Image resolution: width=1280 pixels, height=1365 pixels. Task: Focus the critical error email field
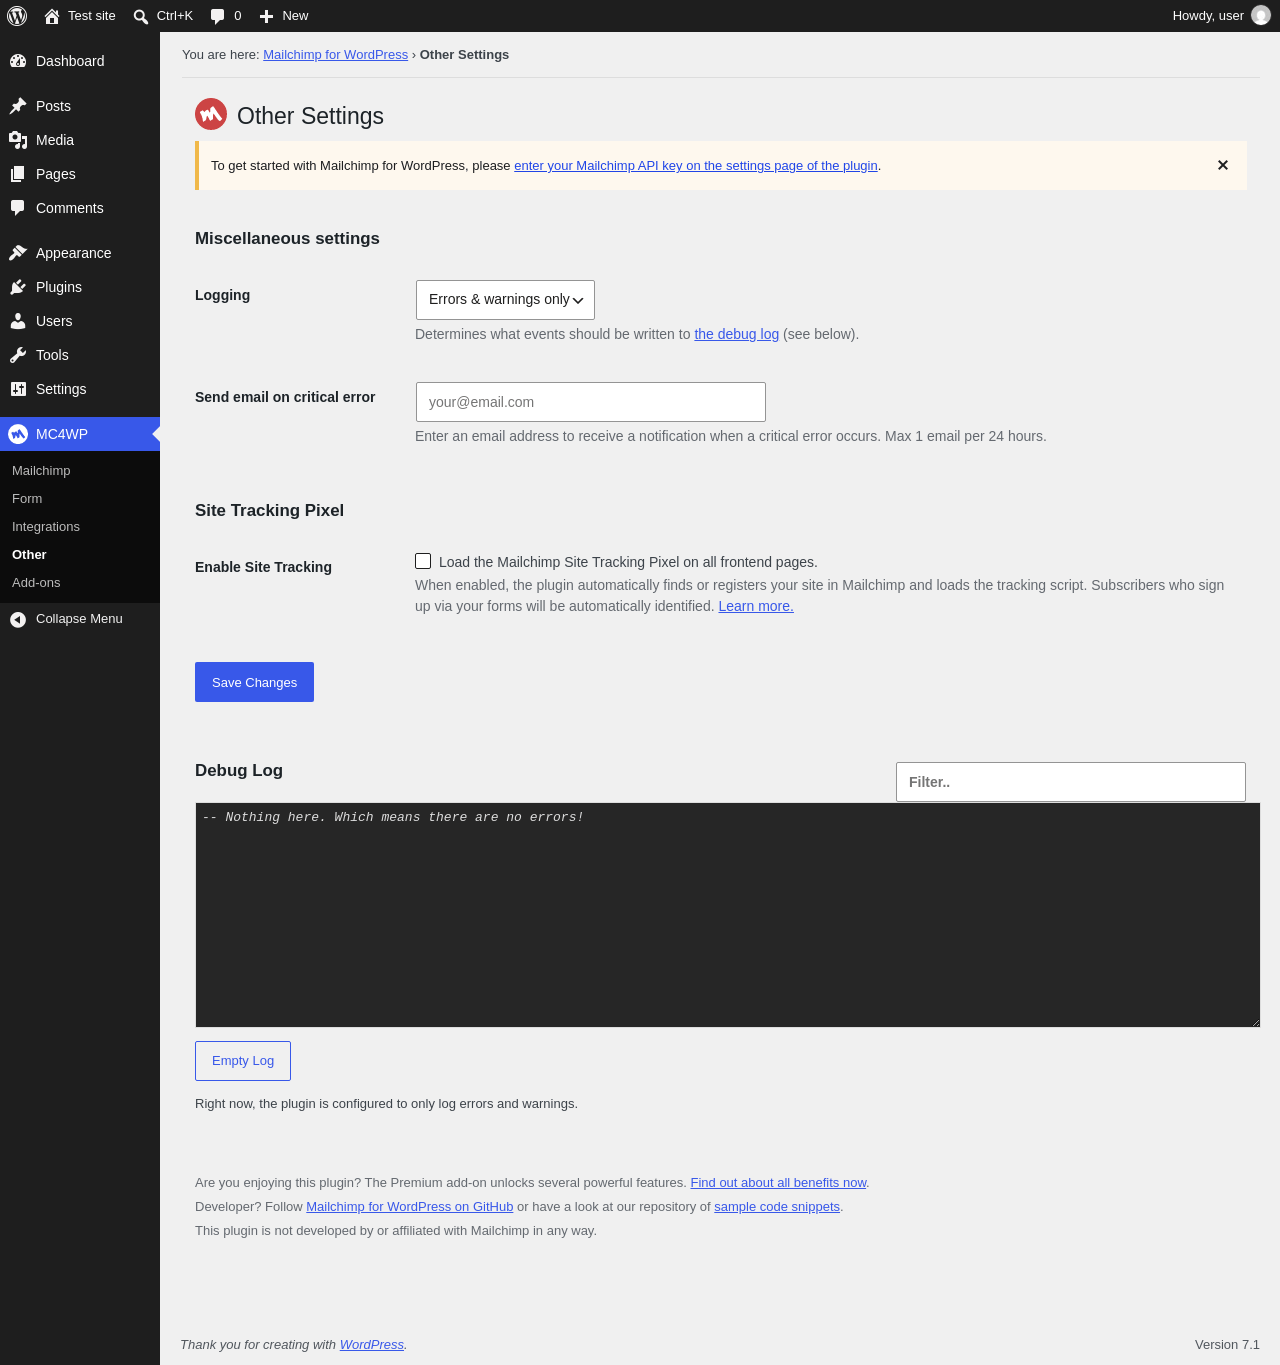coord(591,402)
